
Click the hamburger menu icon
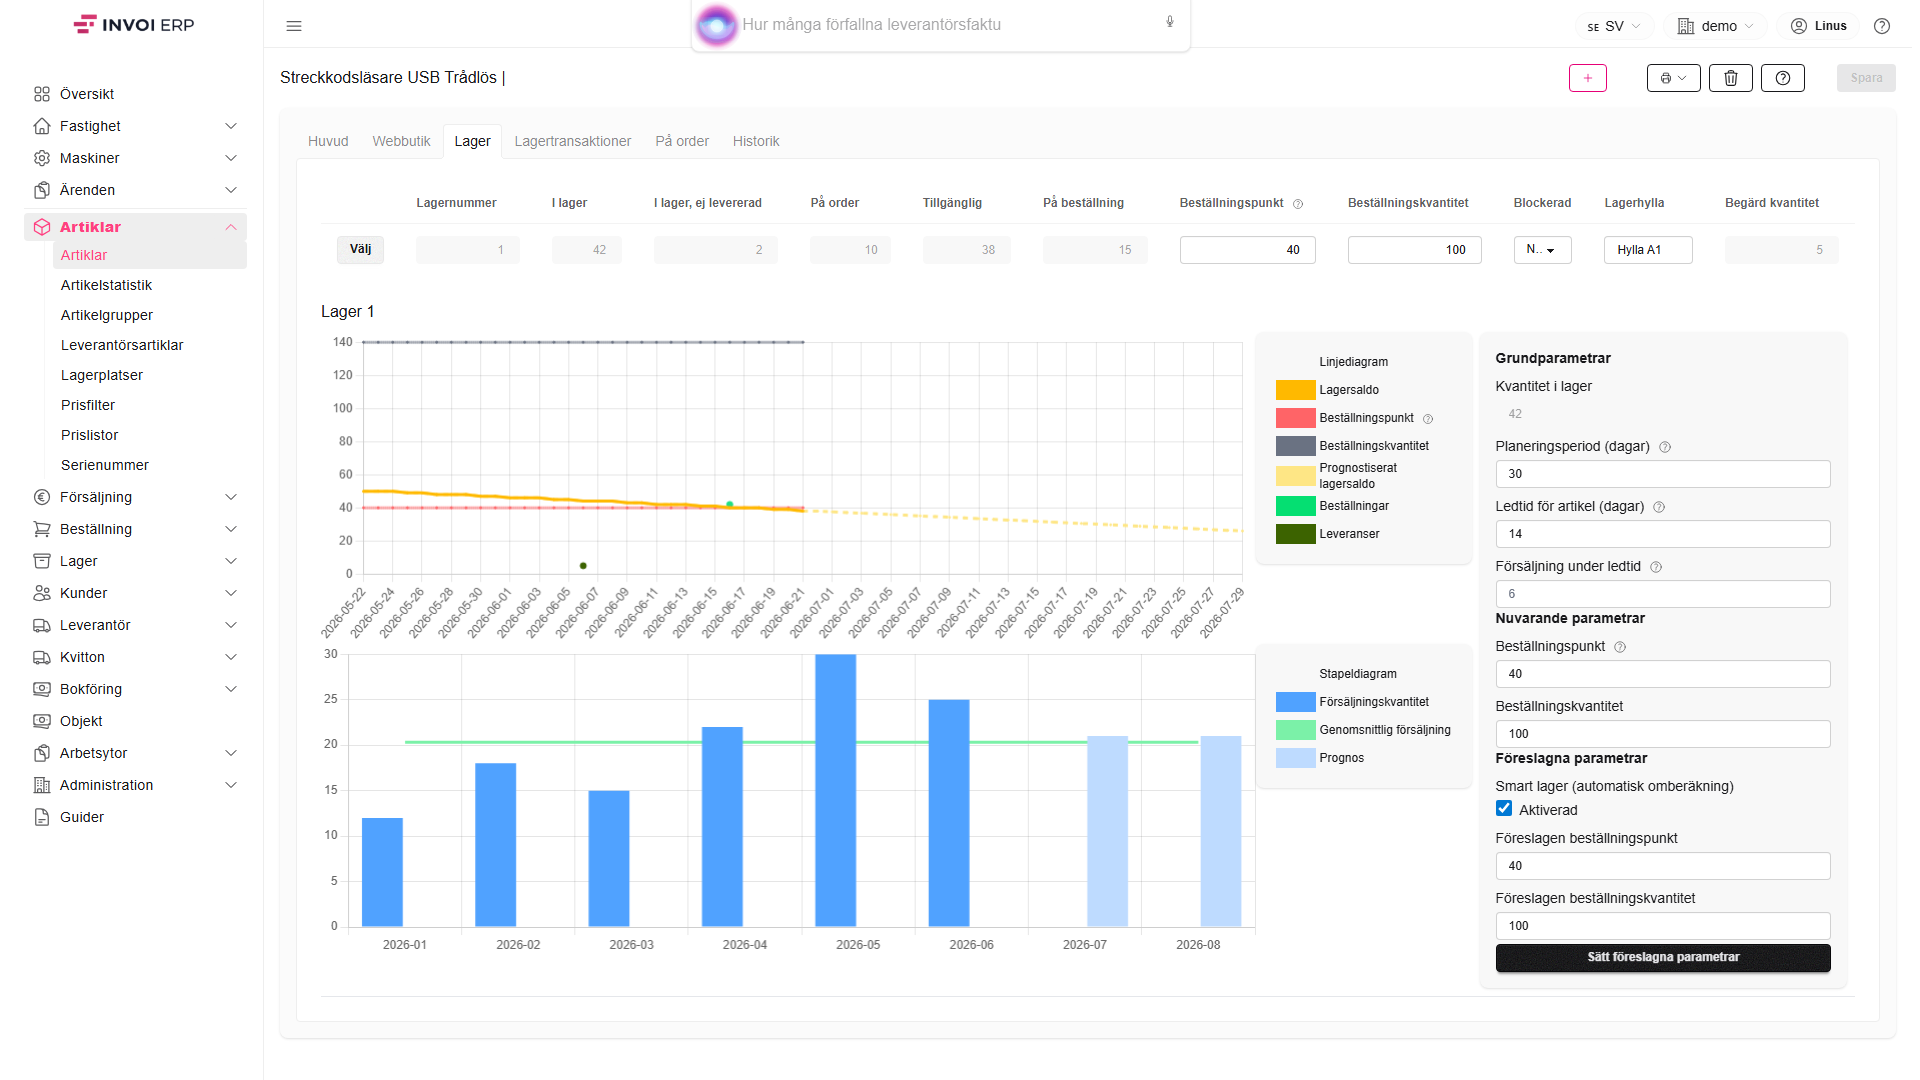(x=294, y=26)
